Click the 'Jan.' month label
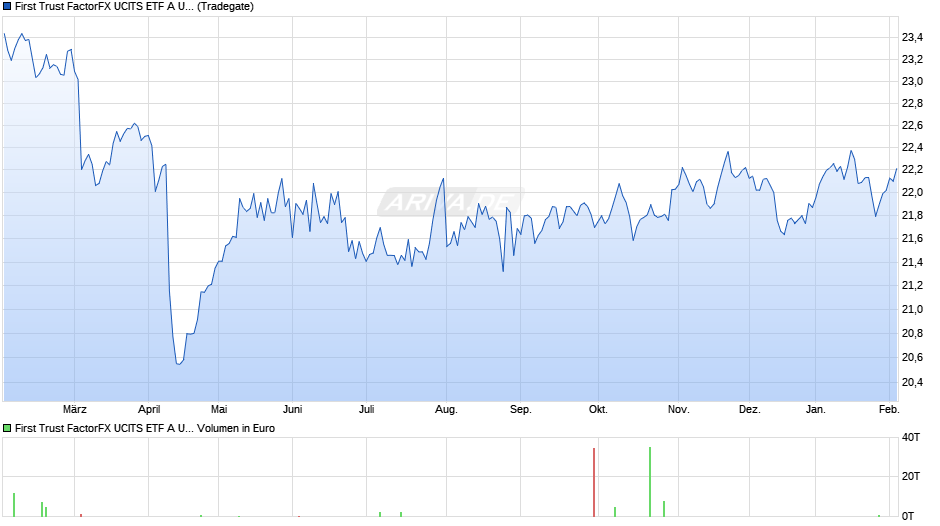This screenshot has width=940, height=526. (815, 410)
